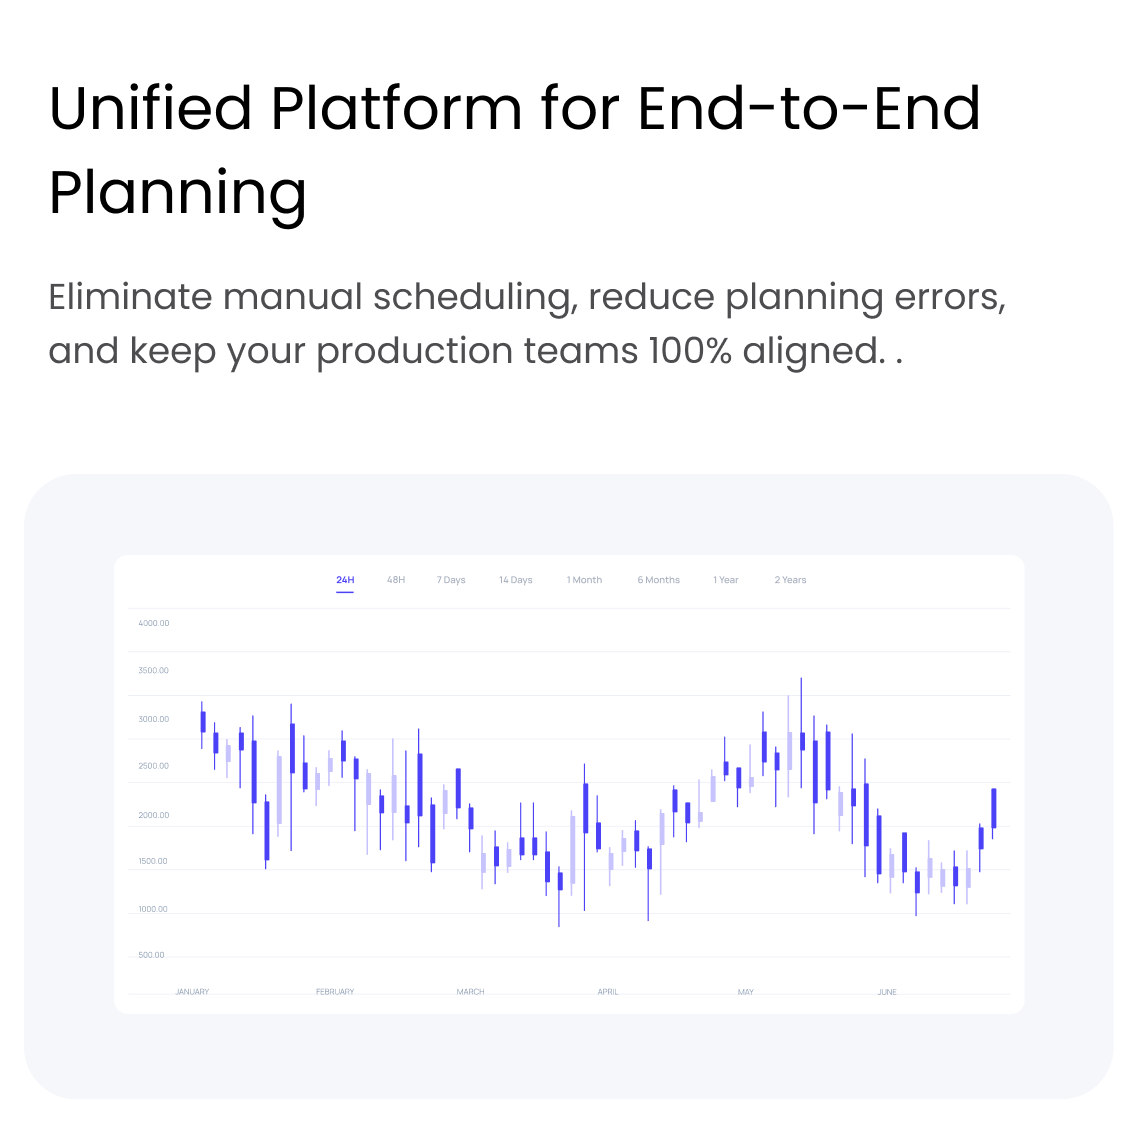Select the 24H time range tab

(345, 580)
